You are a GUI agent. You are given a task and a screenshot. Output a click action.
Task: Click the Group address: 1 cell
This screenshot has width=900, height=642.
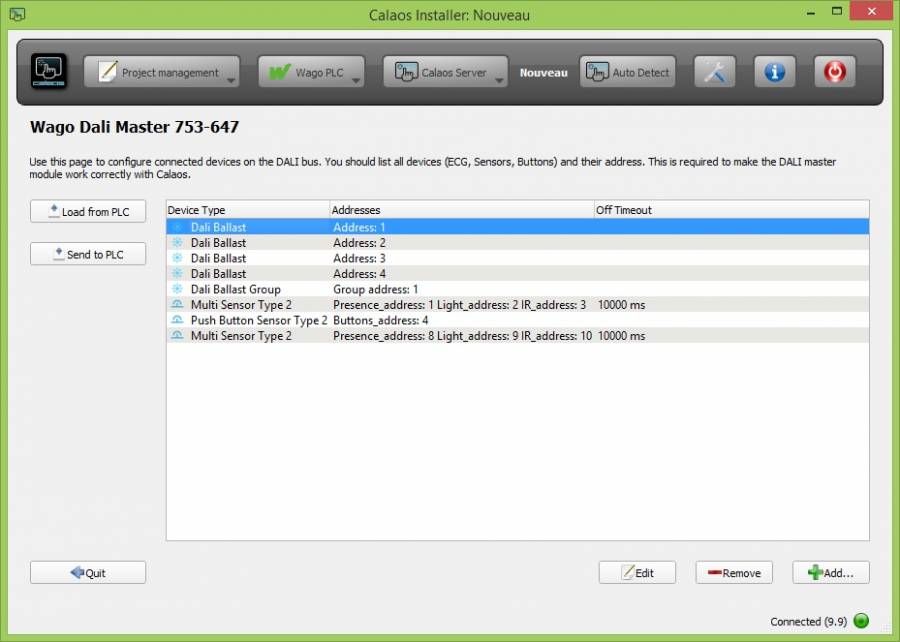[x=375, y=289]
